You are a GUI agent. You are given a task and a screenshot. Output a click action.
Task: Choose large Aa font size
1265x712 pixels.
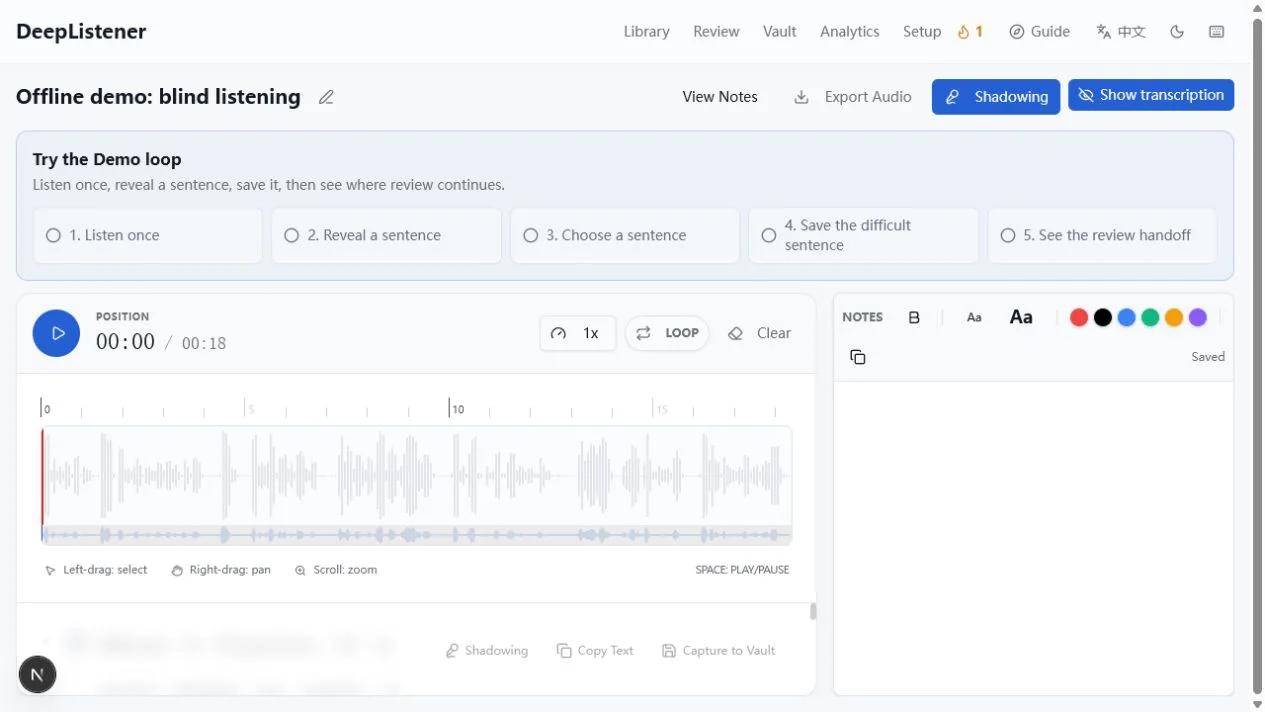point(1021,317)
